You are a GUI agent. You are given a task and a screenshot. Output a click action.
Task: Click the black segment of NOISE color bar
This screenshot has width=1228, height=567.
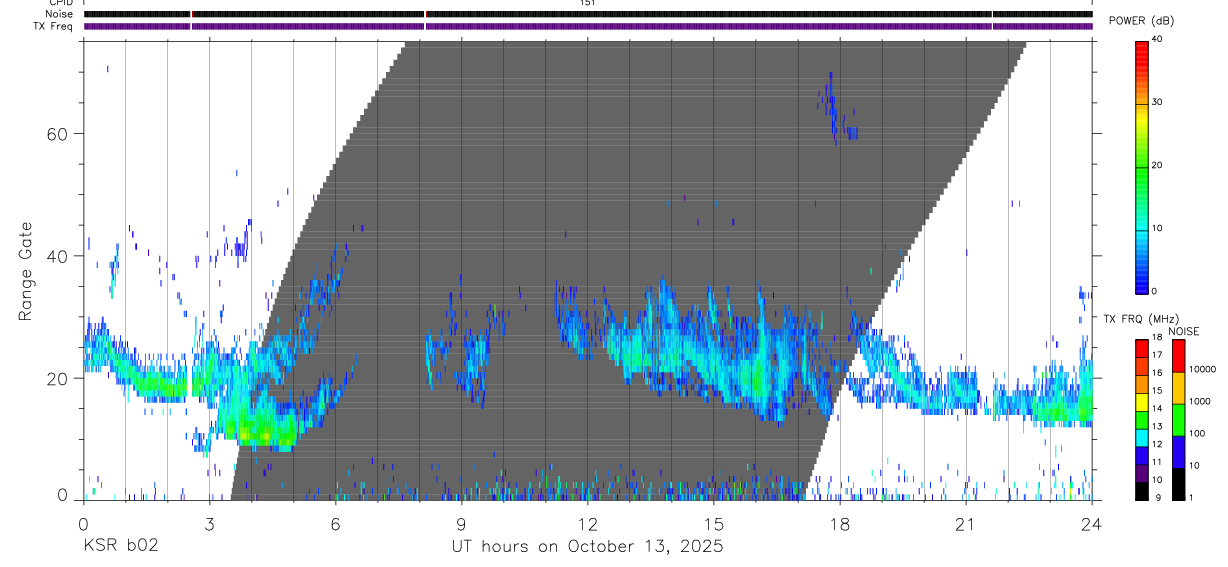pos(1178,484)
